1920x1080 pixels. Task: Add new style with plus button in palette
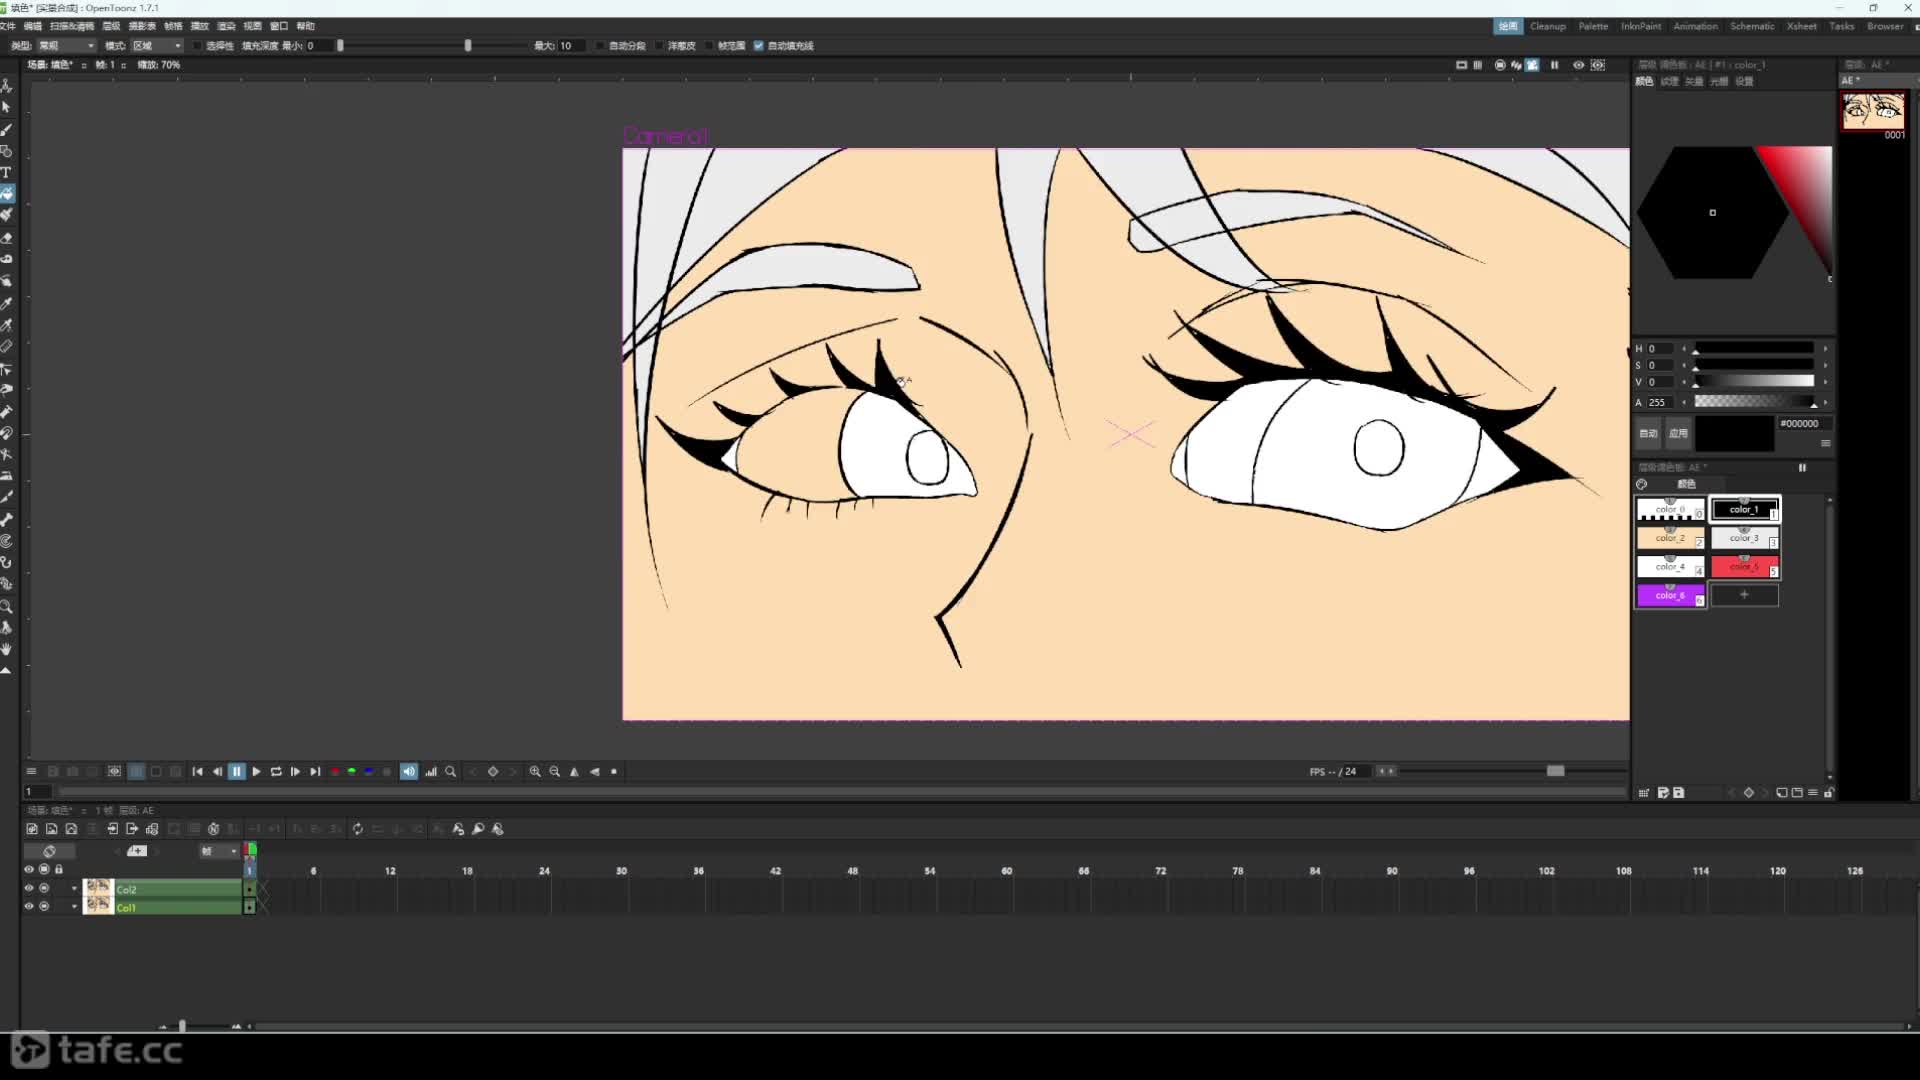point(1744,595)
